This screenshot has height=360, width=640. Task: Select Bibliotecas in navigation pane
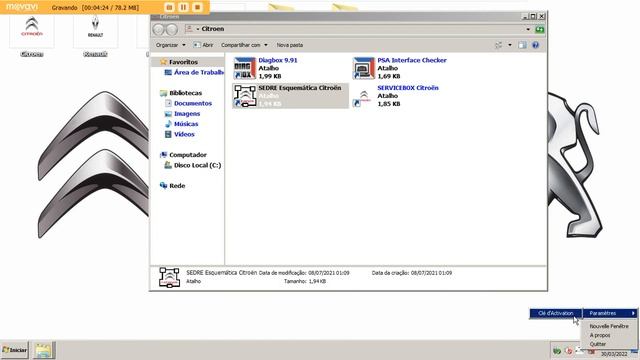click(x=185, y=93)
